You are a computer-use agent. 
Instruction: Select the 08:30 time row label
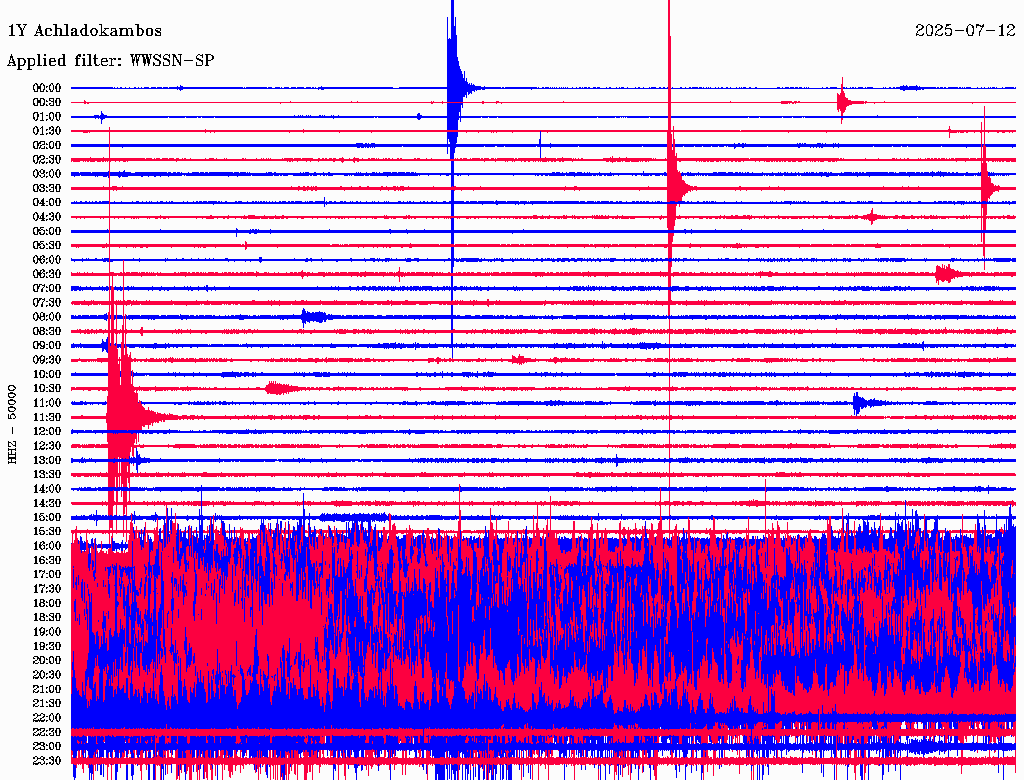coord(47,332)
